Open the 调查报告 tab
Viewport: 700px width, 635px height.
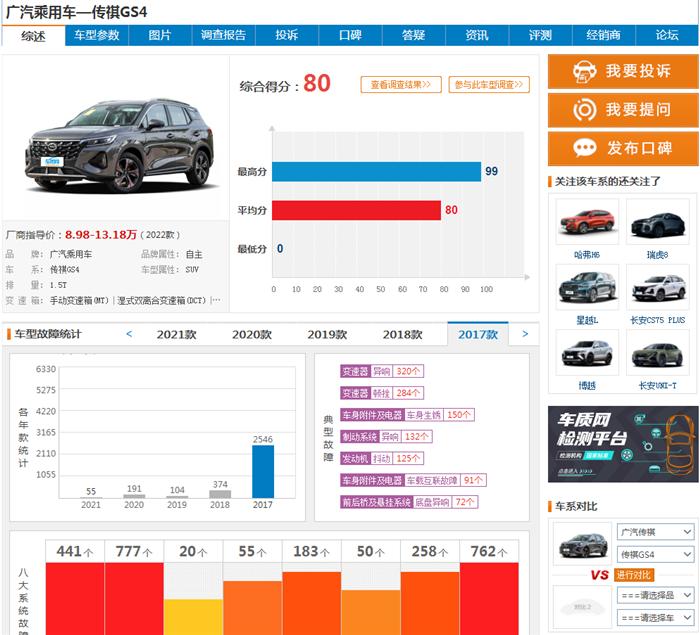click(224, 35)
